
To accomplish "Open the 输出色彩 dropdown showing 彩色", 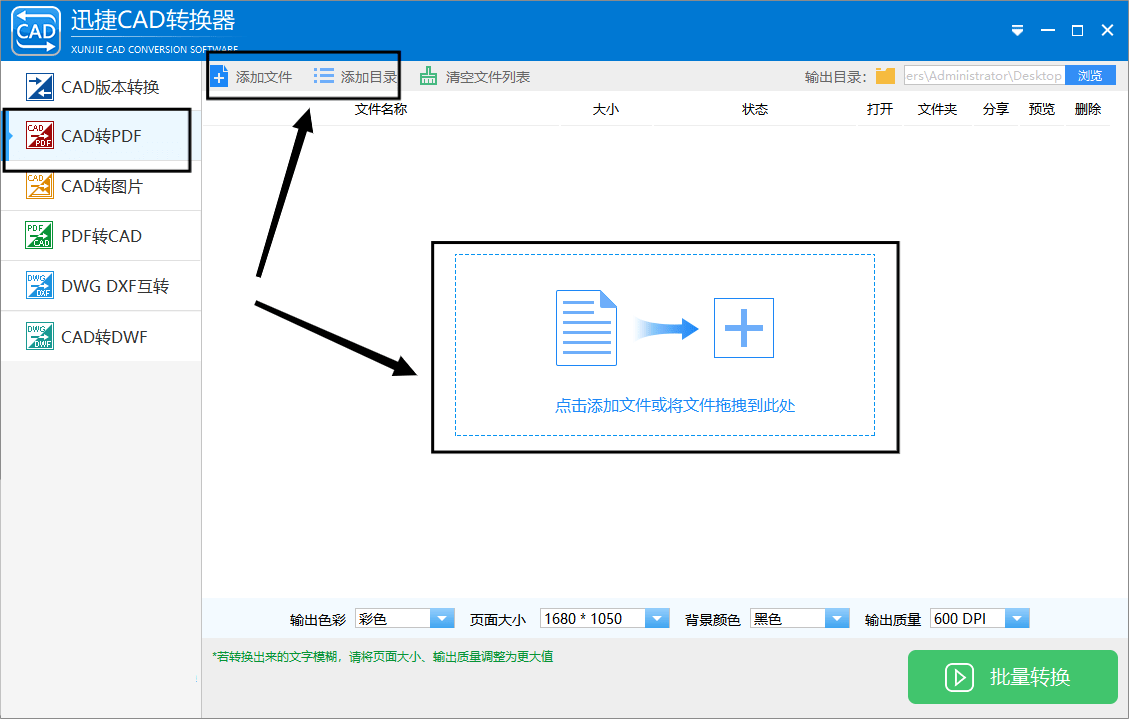I will 405,618.
